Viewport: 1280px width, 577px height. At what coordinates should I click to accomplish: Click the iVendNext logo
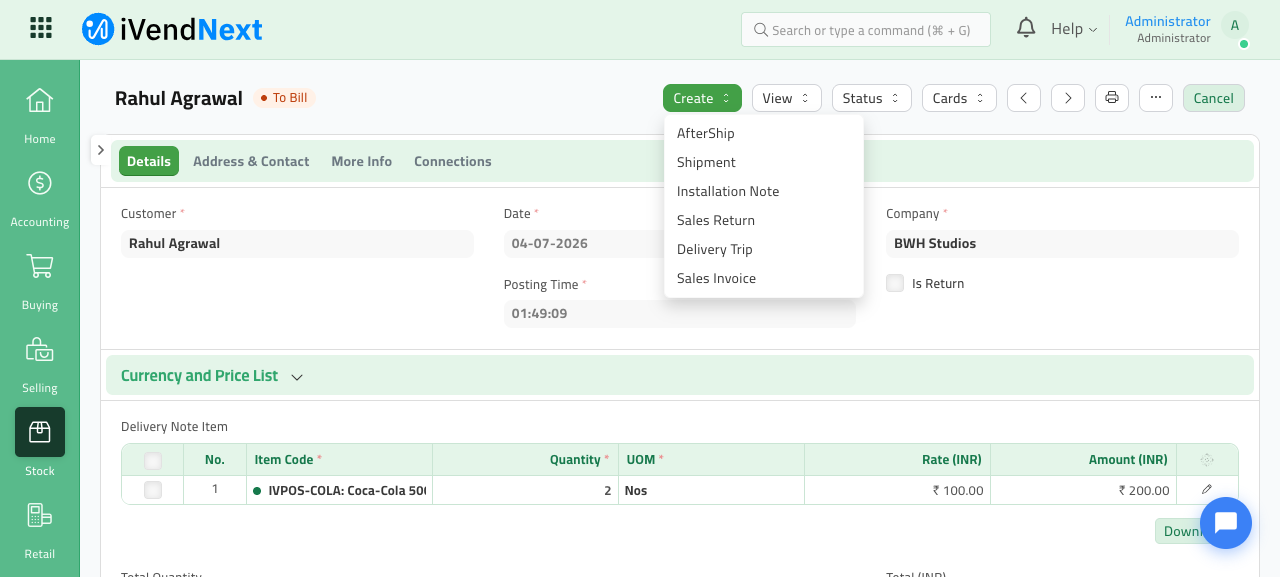pyautogui.click(x=172, y=29)
